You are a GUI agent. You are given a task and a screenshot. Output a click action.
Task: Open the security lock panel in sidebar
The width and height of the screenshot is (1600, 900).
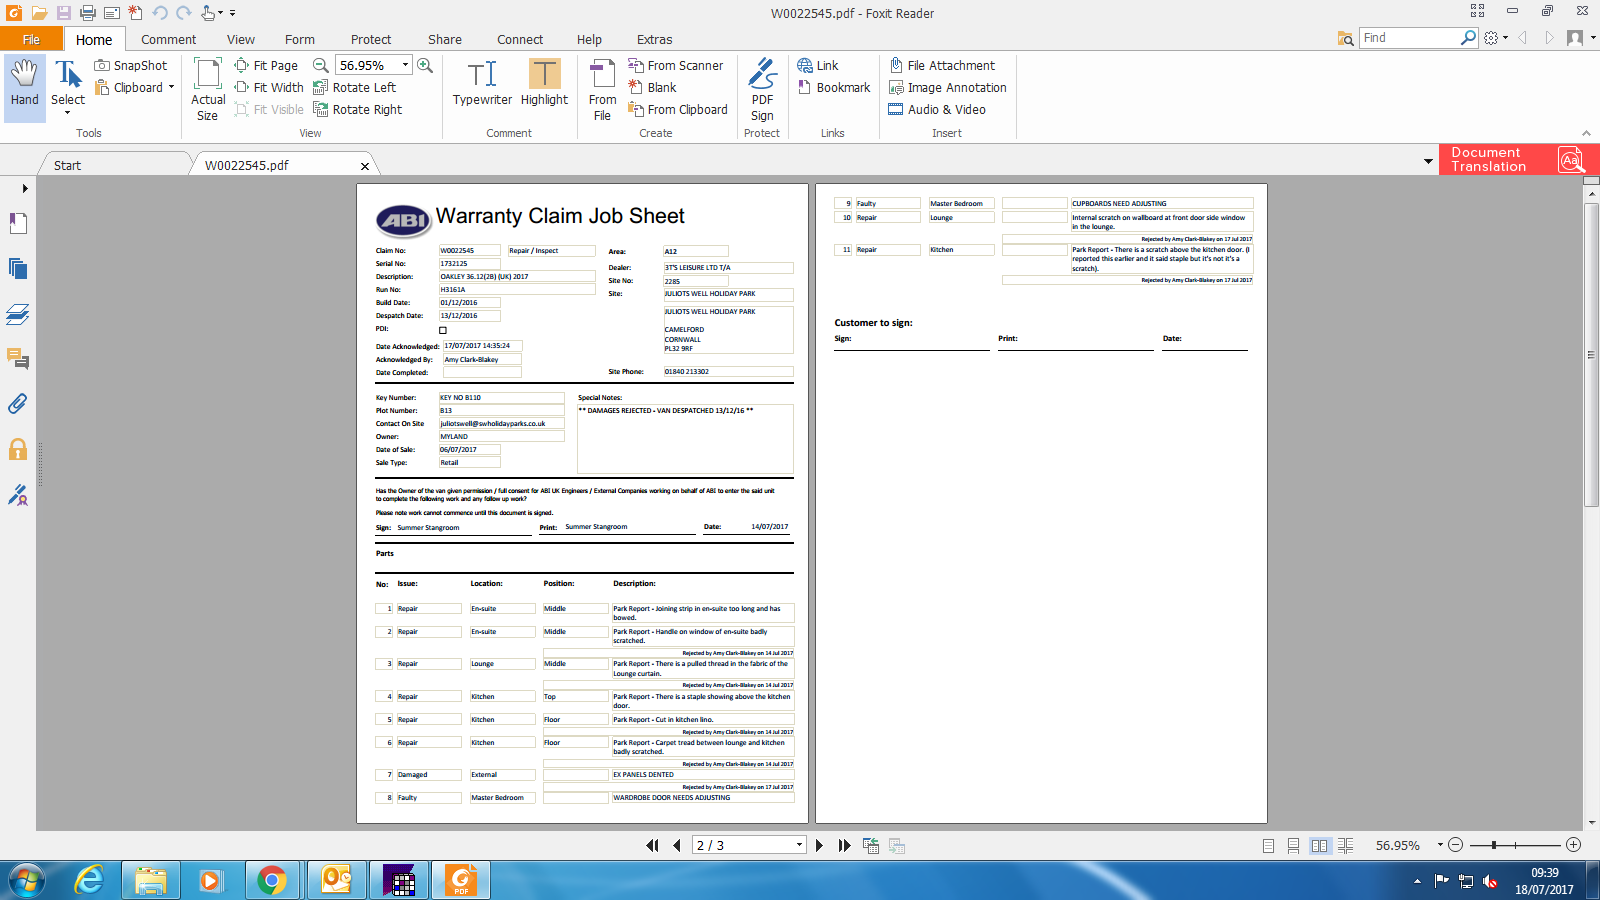pyautogui.click(x=18, y=449)
